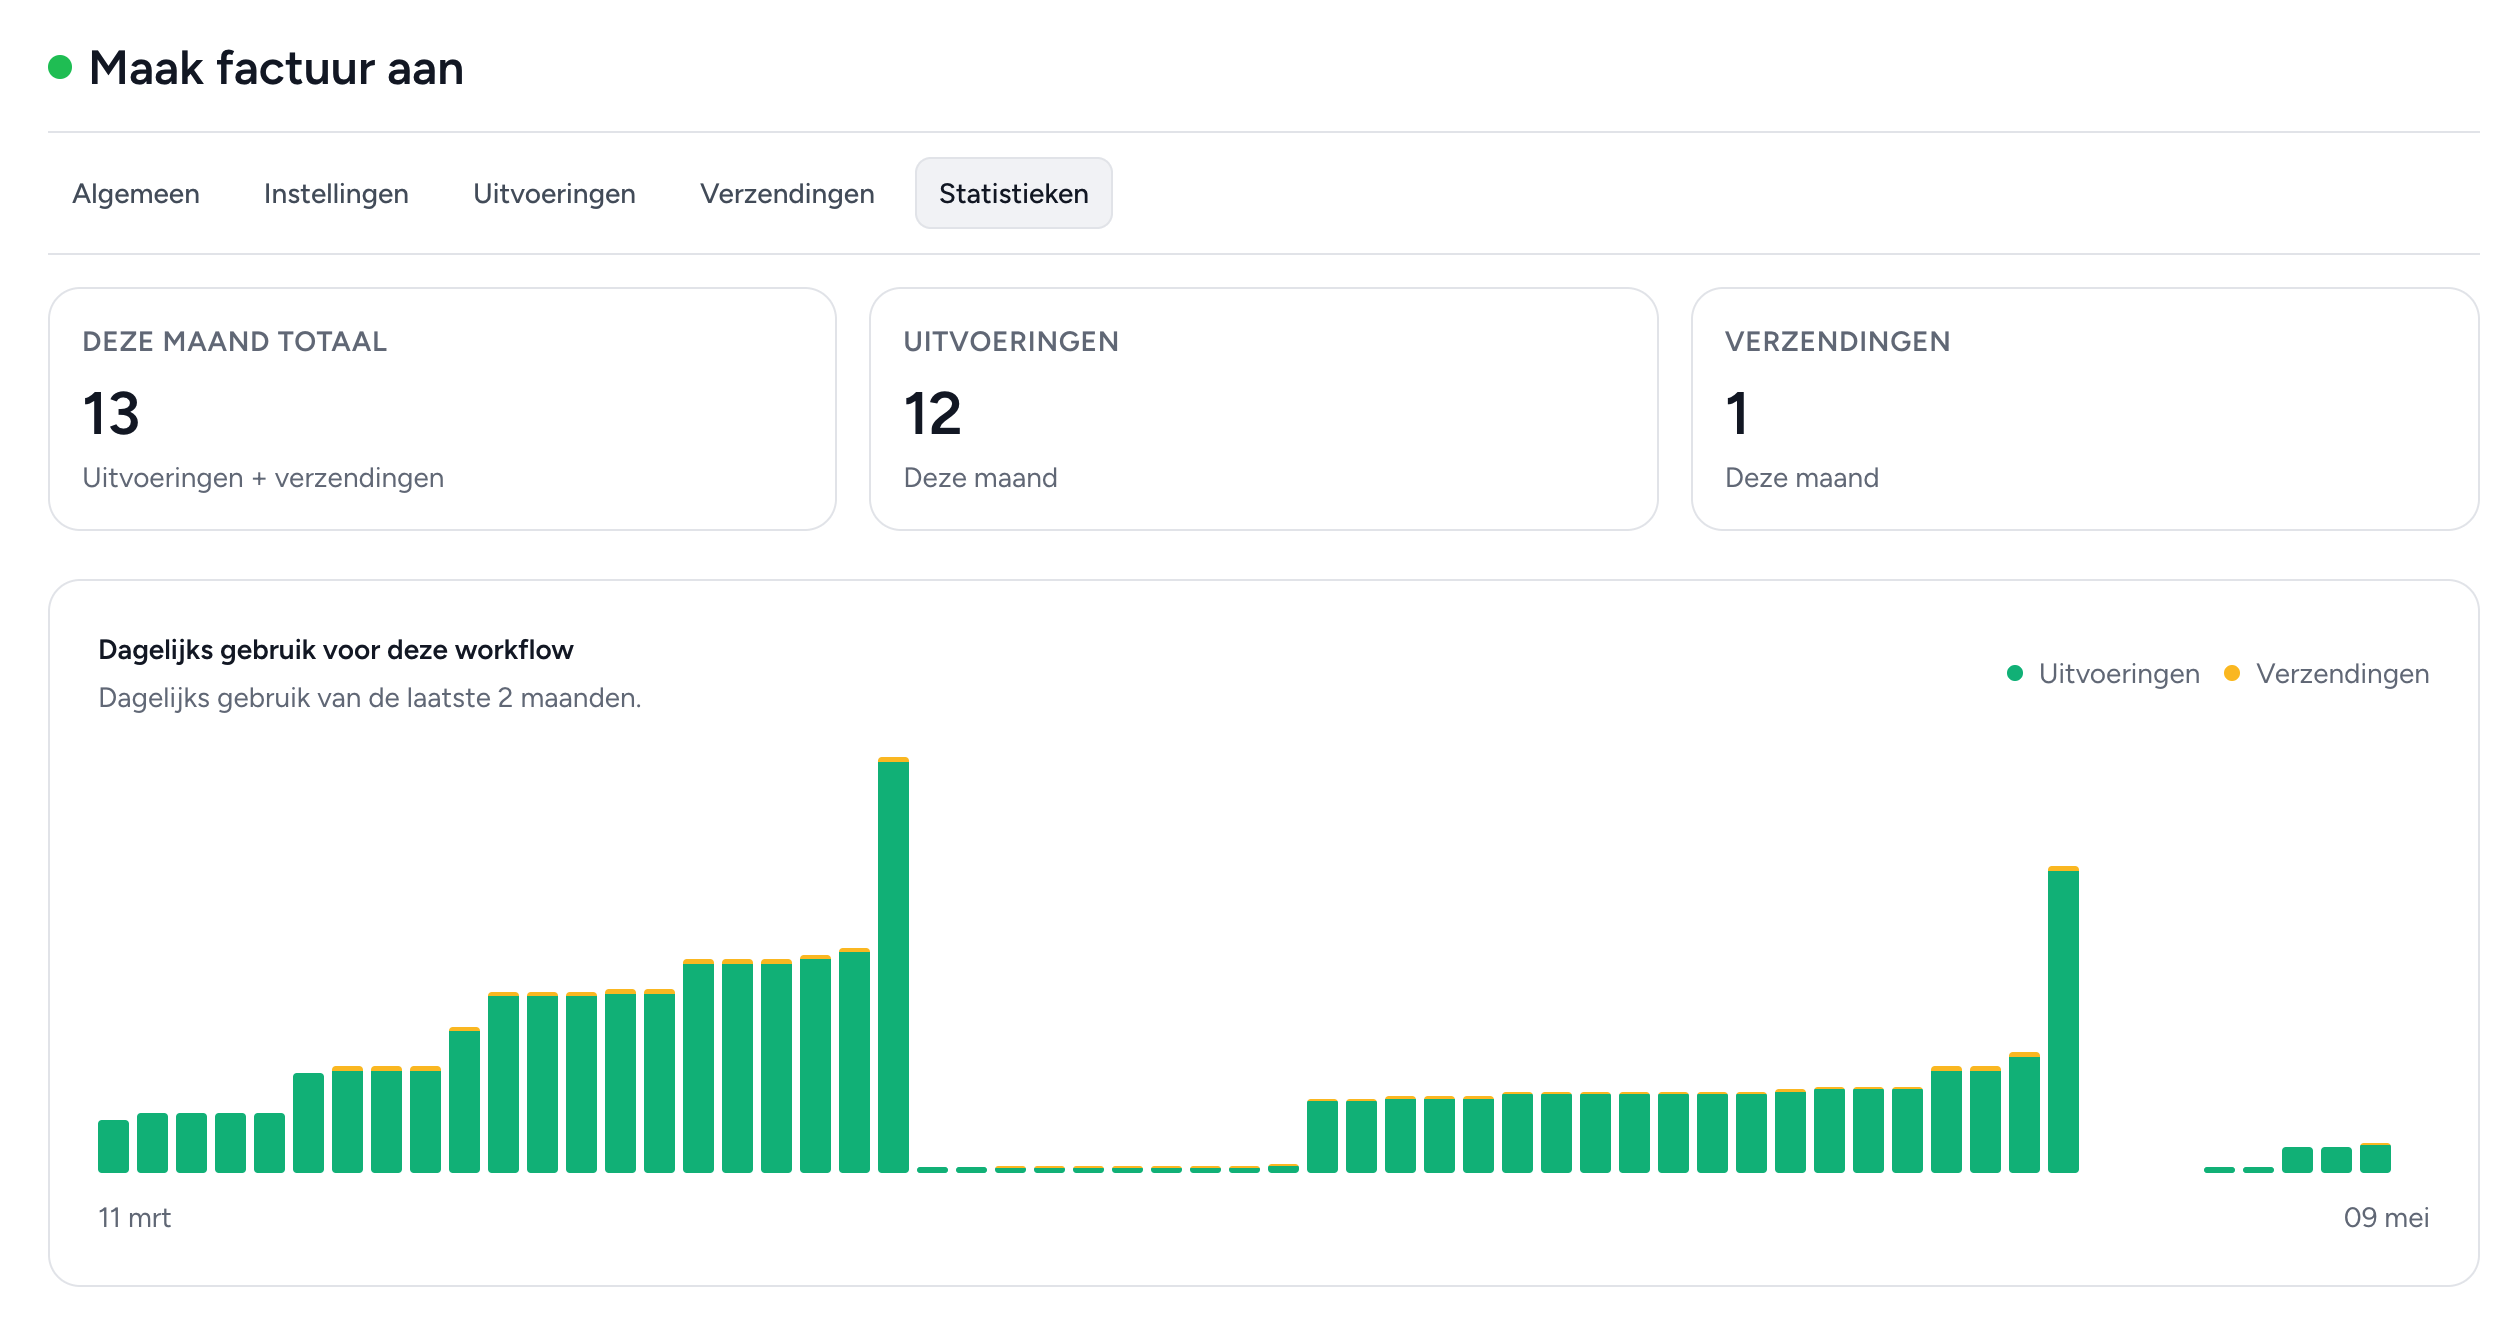Open the Algemeen tab

point(136,193)
